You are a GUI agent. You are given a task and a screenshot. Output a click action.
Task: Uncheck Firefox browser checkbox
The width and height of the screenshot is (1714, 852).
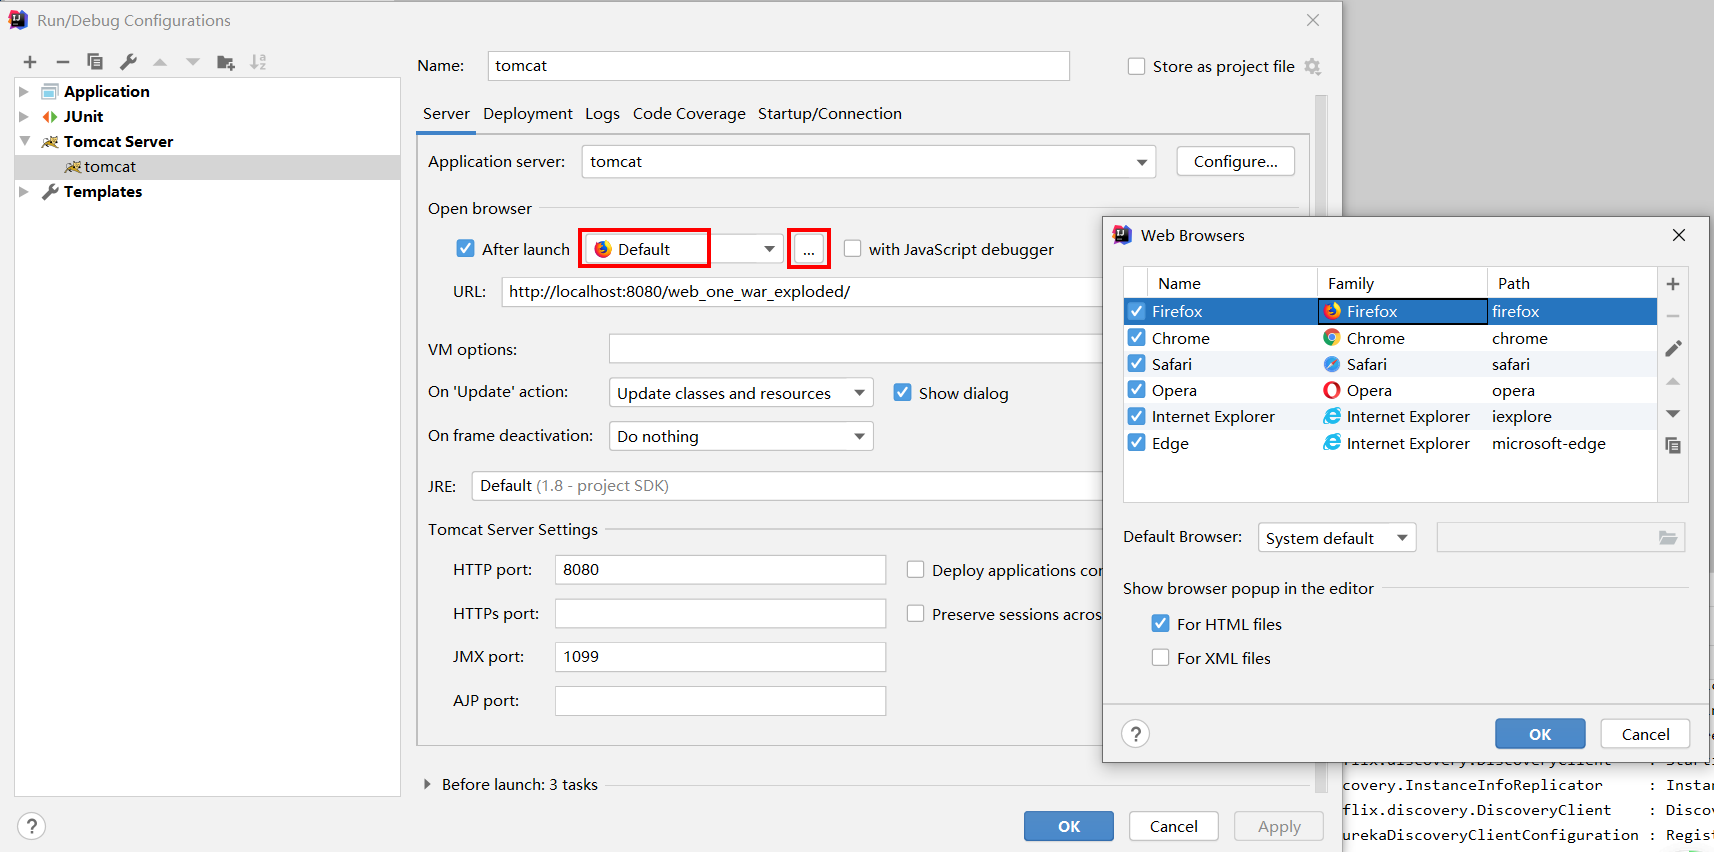tap(1137, 311)
